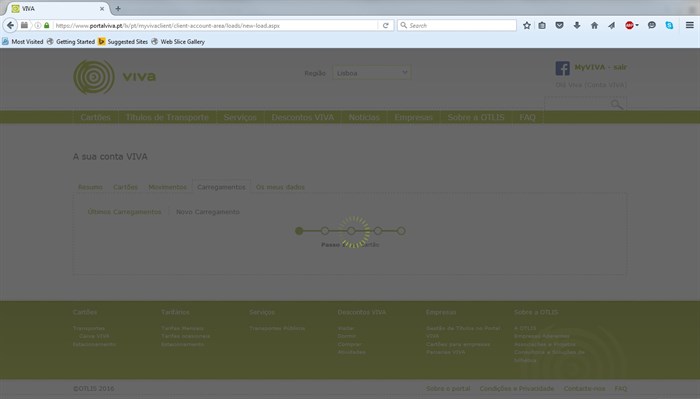Open the downloads arrow icon
Viewport: 700px width, 399px height.
(x=577, y=25)
